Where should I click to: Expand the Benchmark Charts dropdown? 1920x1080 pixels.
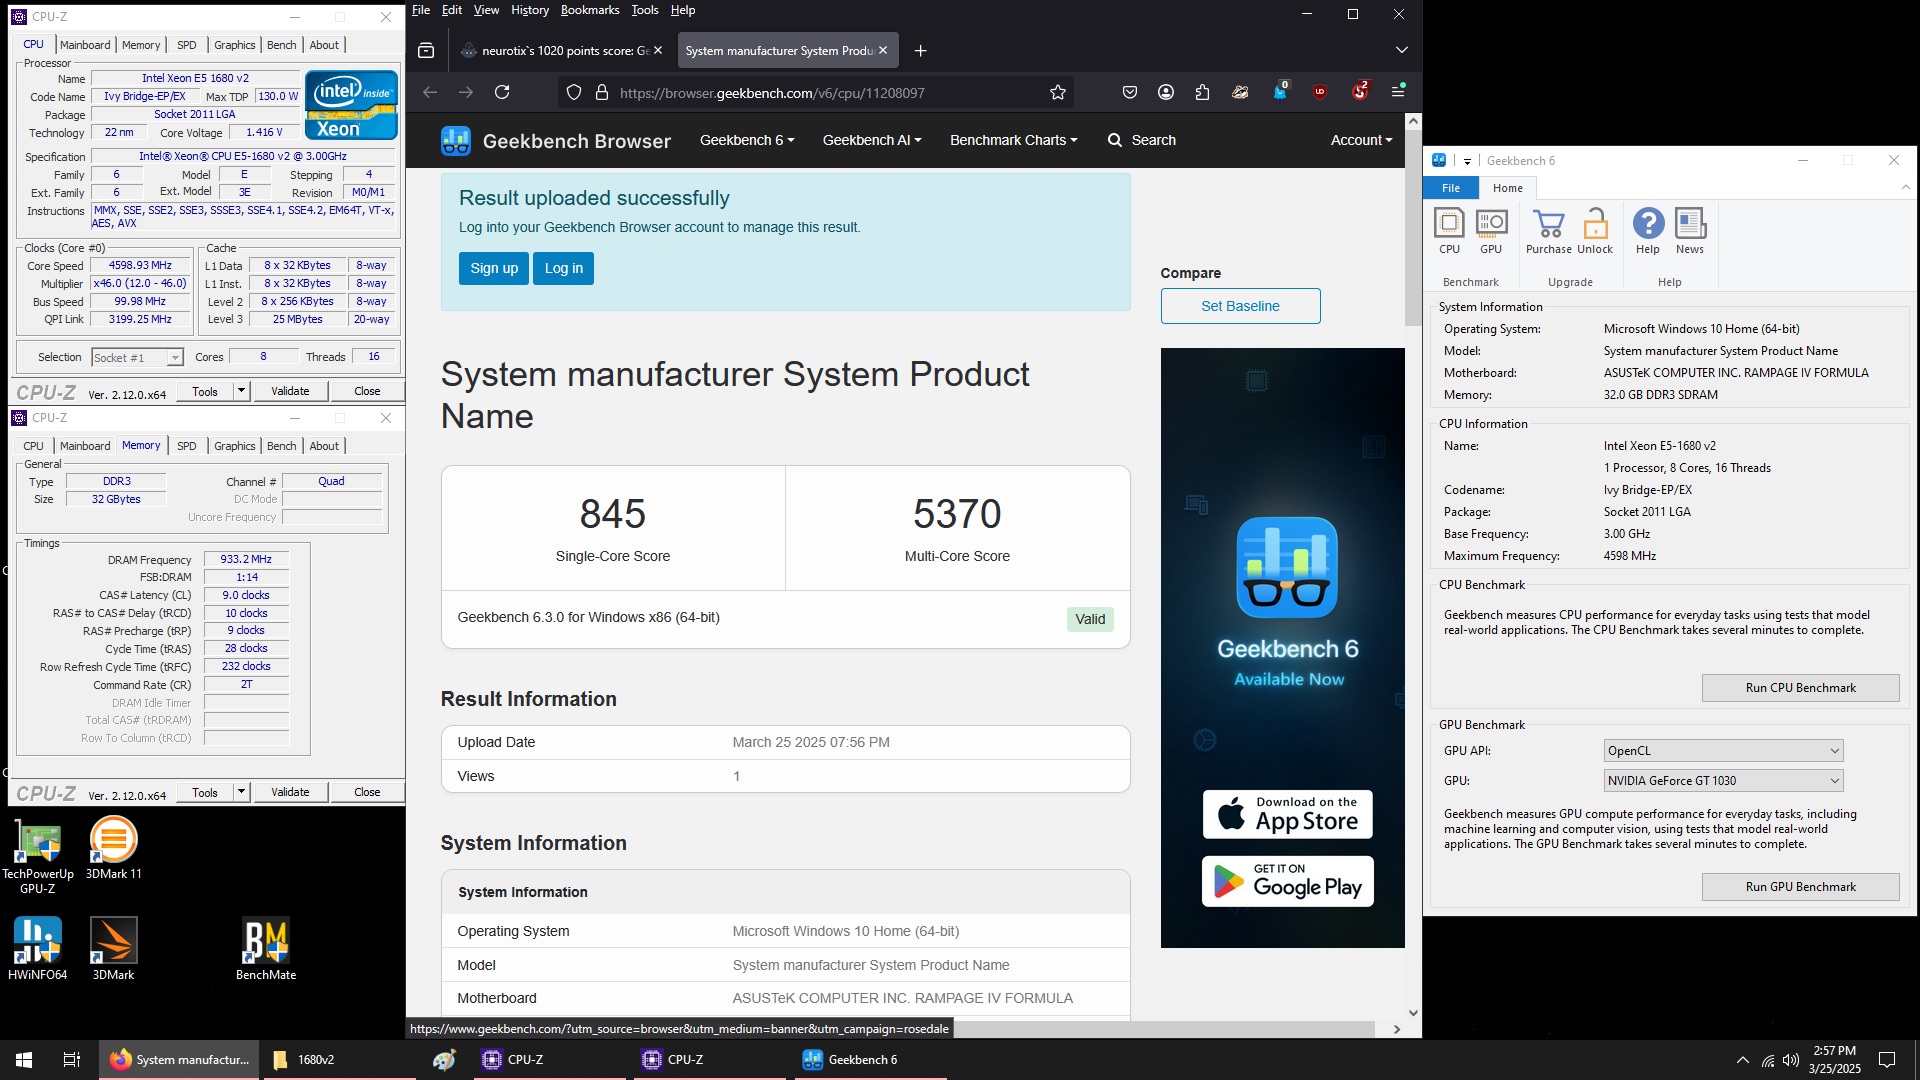tap(1014, 140)
